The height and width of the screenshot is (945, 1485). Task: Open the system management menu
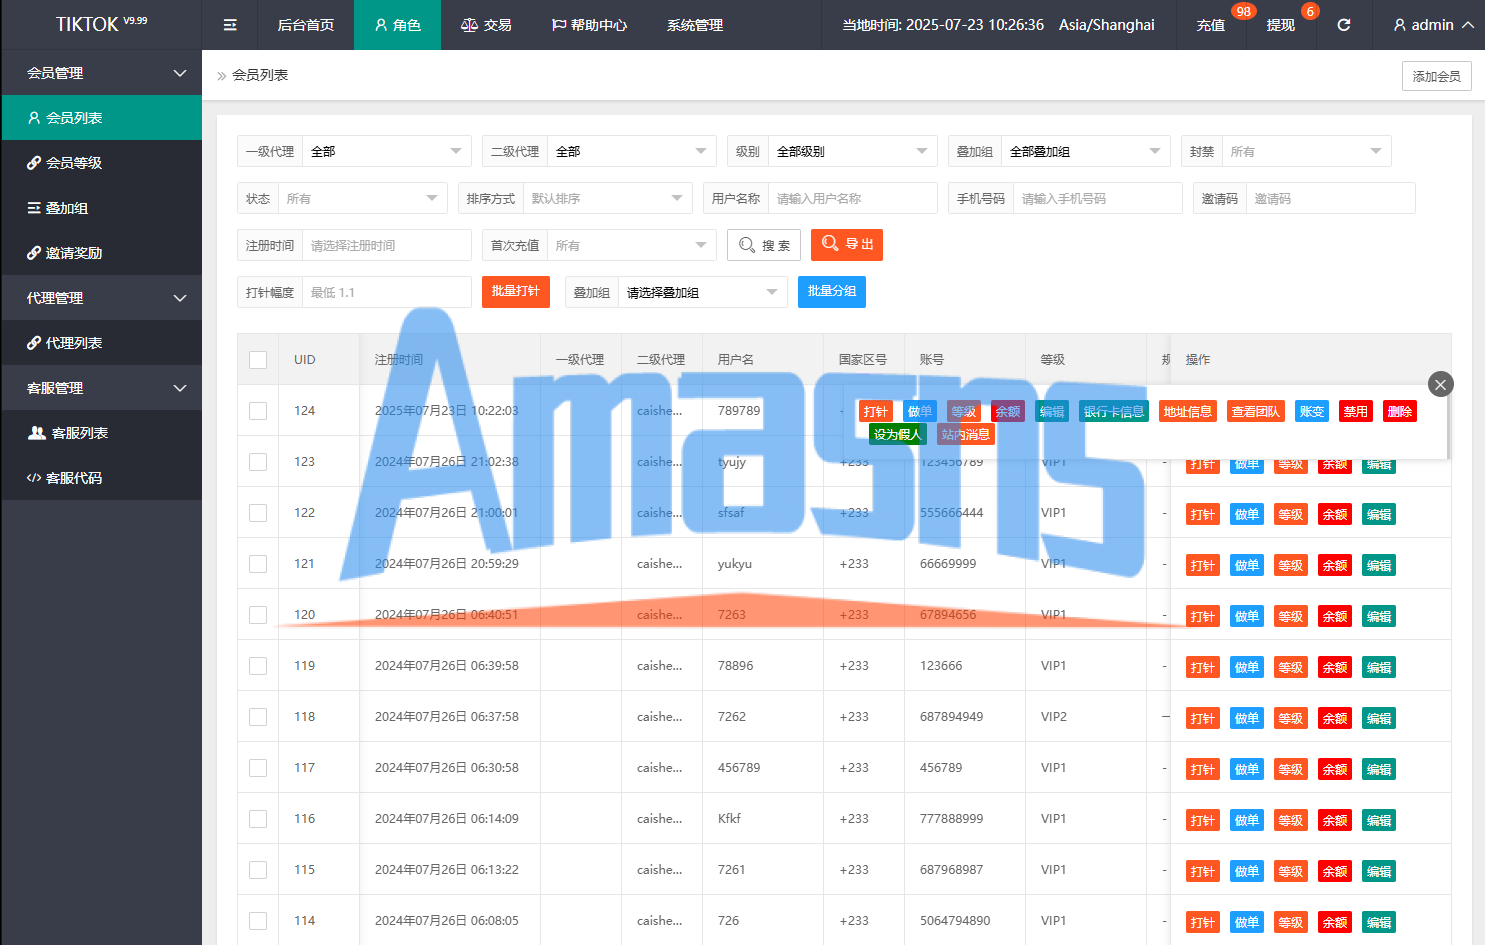[x=695, y=25]
